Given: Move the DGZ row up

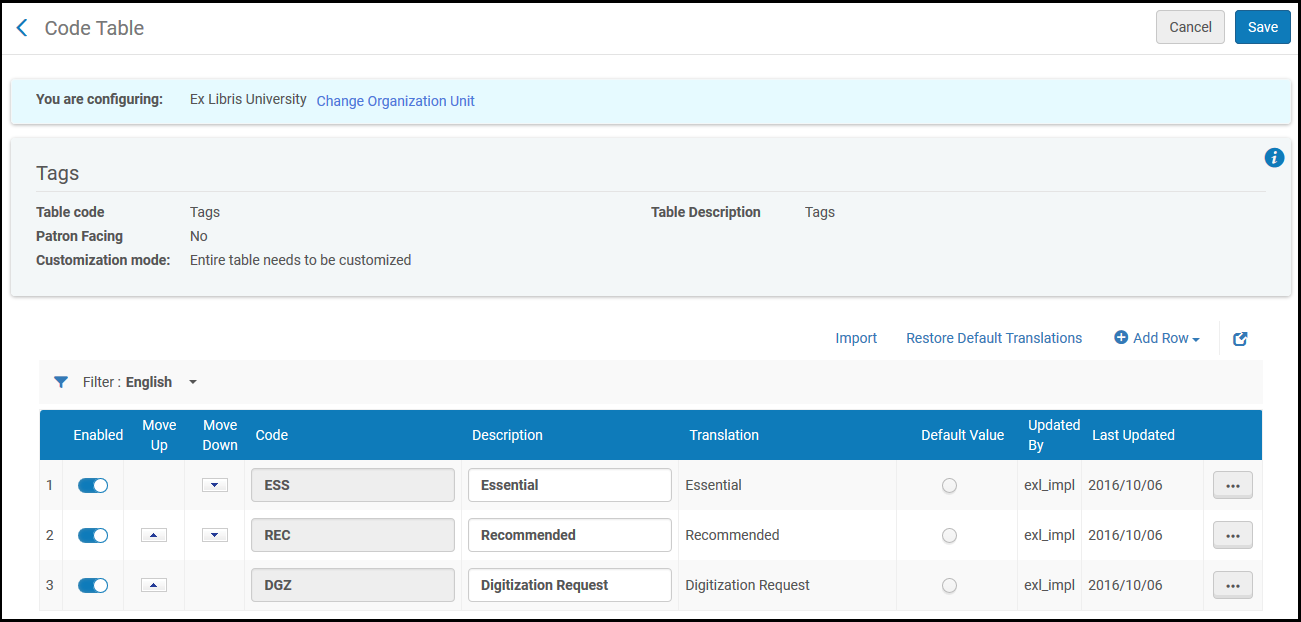Looking at the screenshot, I should coord(154,585).
